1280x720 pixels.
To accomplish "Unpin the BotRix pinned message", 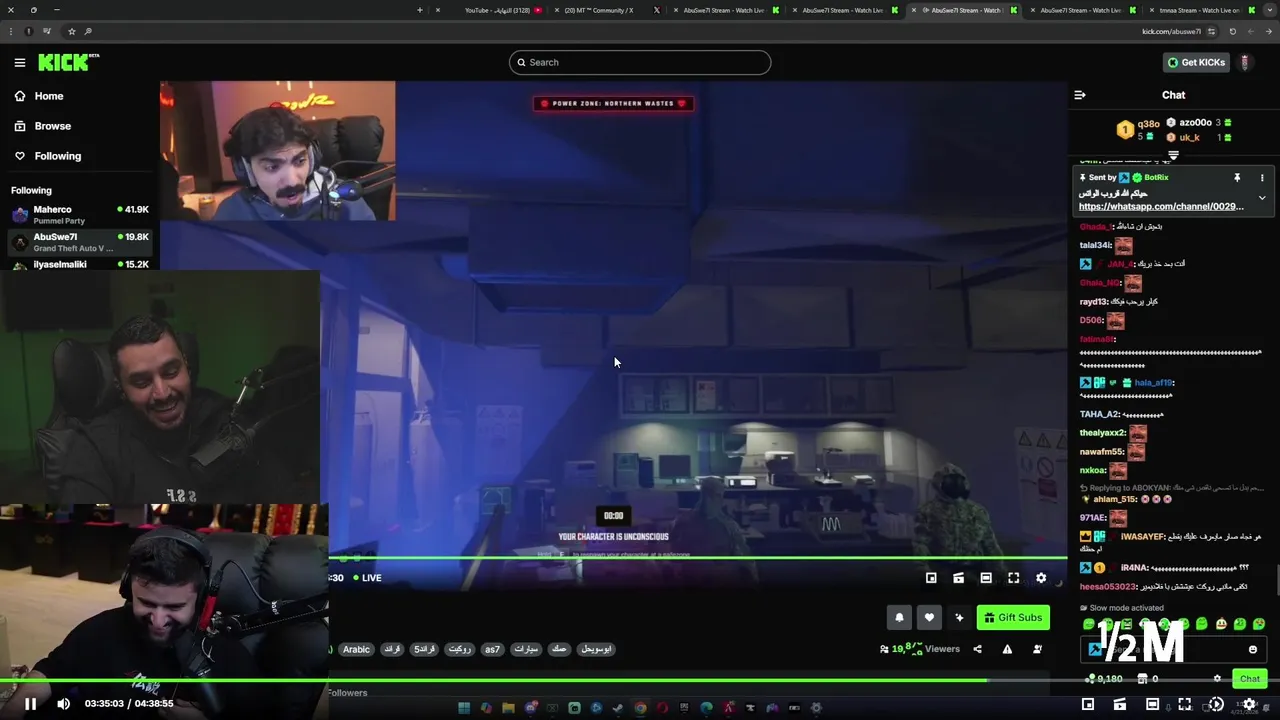I will point(1237,177).
